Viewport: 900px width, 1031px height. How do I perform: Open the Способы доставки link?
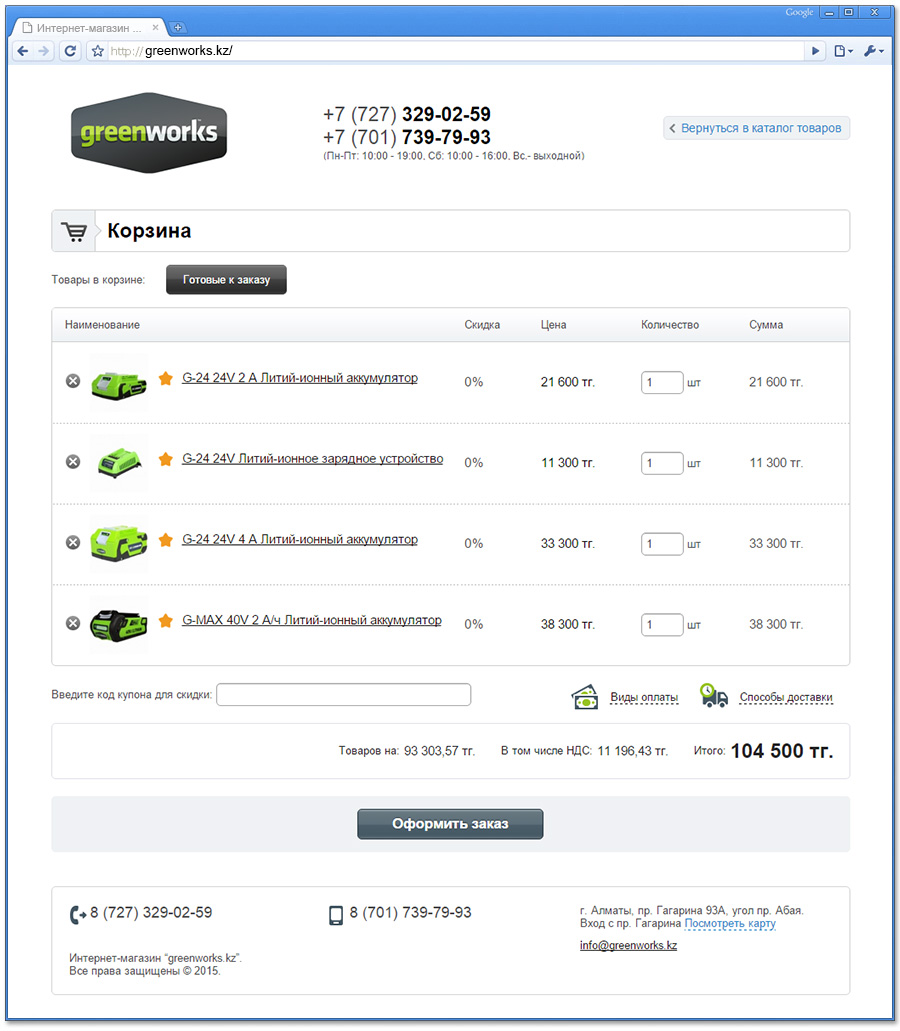tap(786, 698)
